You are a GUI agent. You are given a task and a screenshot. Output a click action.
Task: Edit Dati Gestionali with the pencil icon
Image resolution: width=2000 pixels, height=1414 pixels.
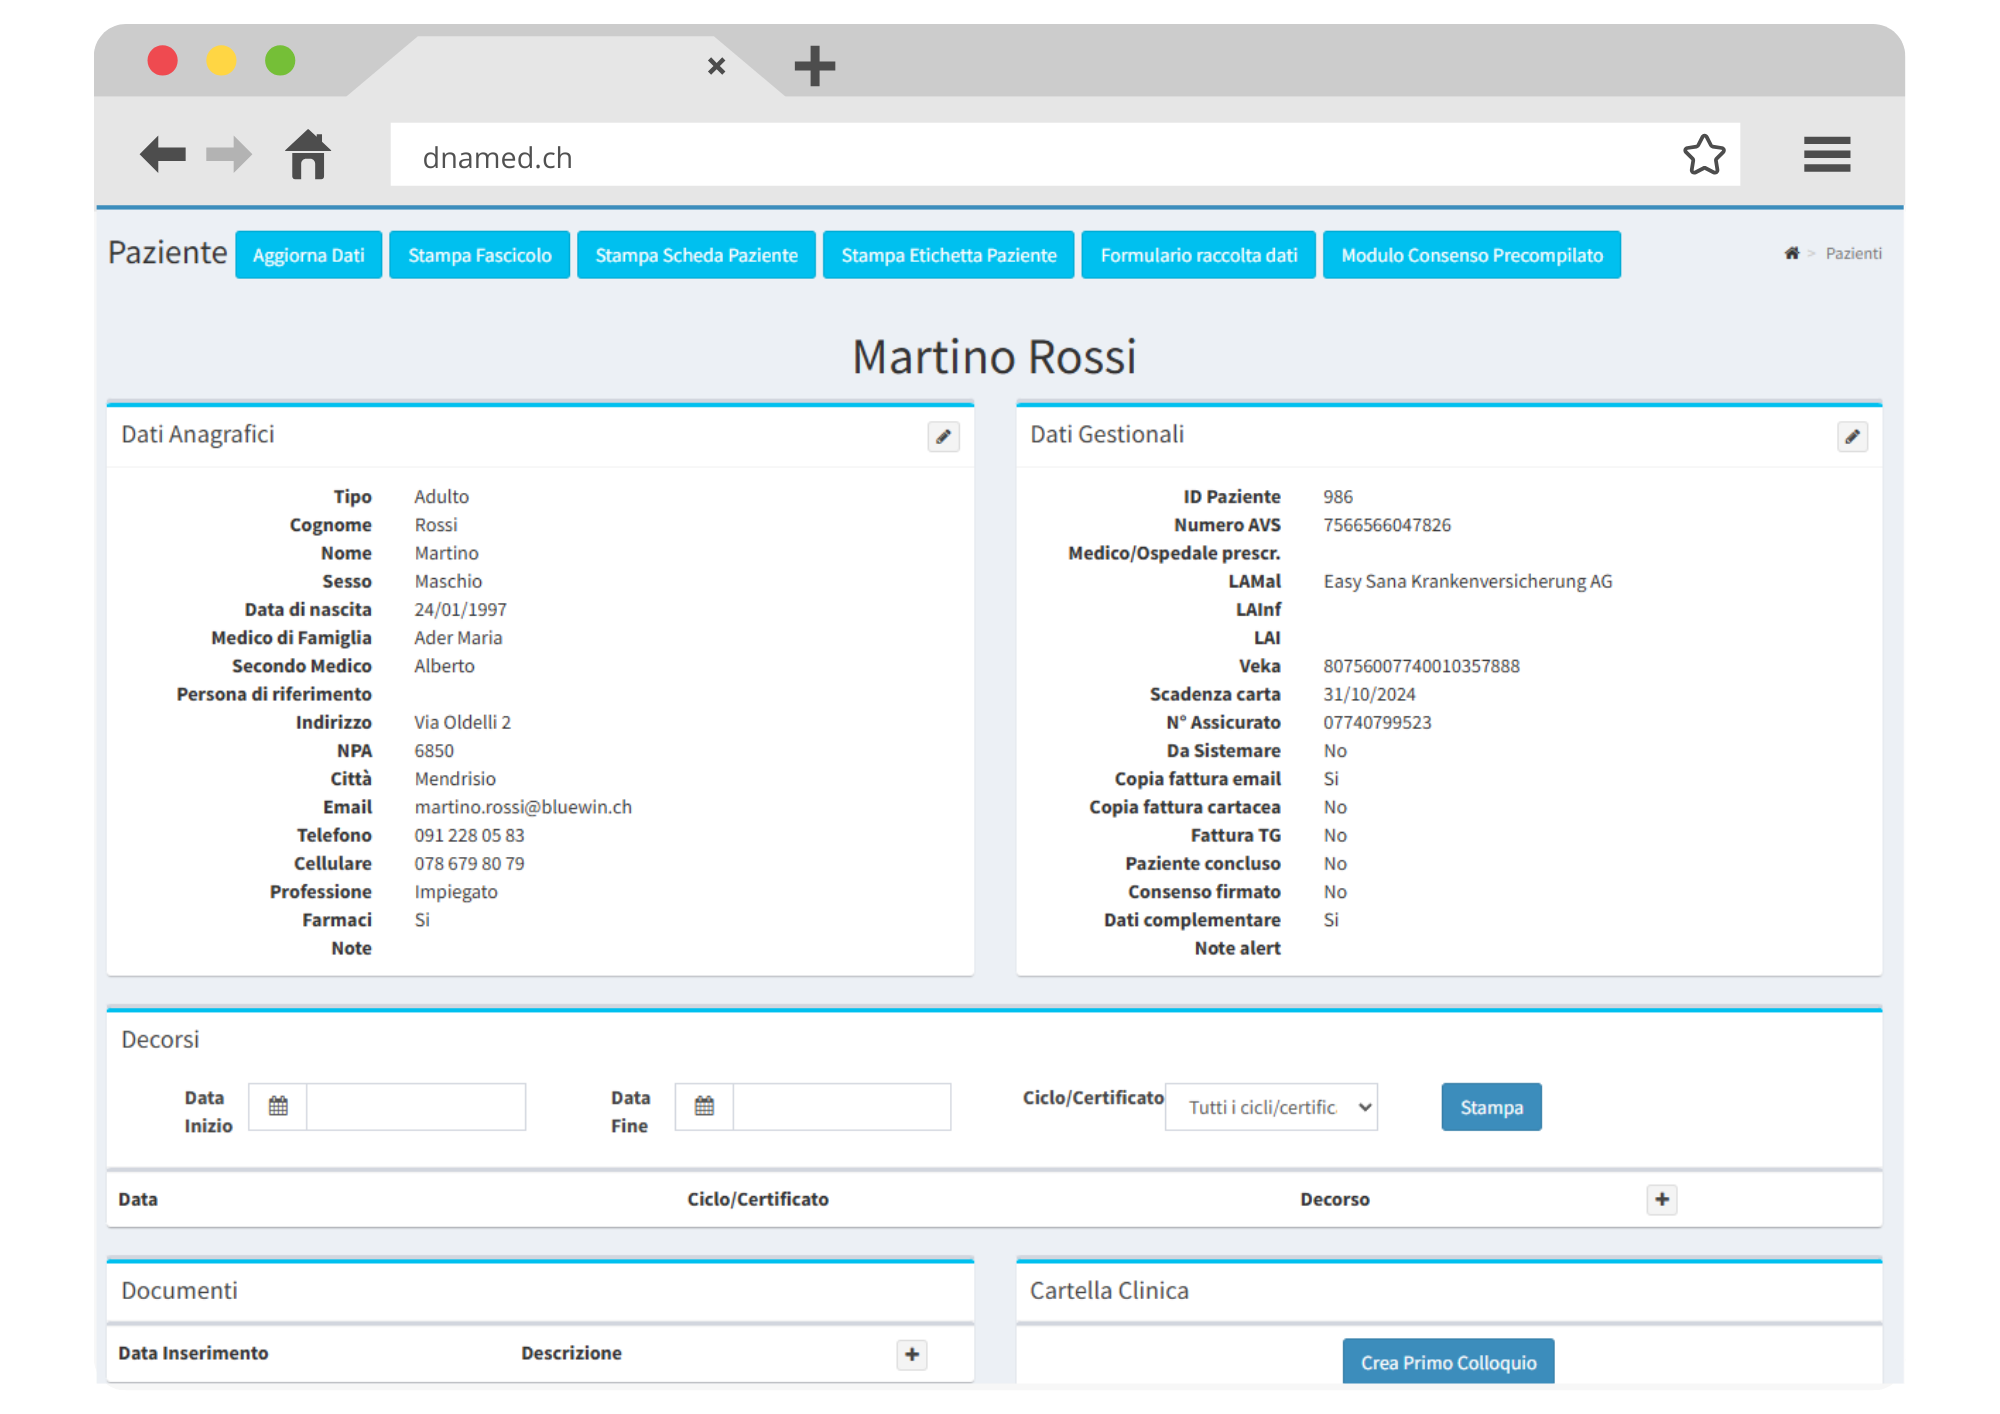pyautogui.click(x=1852, y=437)
